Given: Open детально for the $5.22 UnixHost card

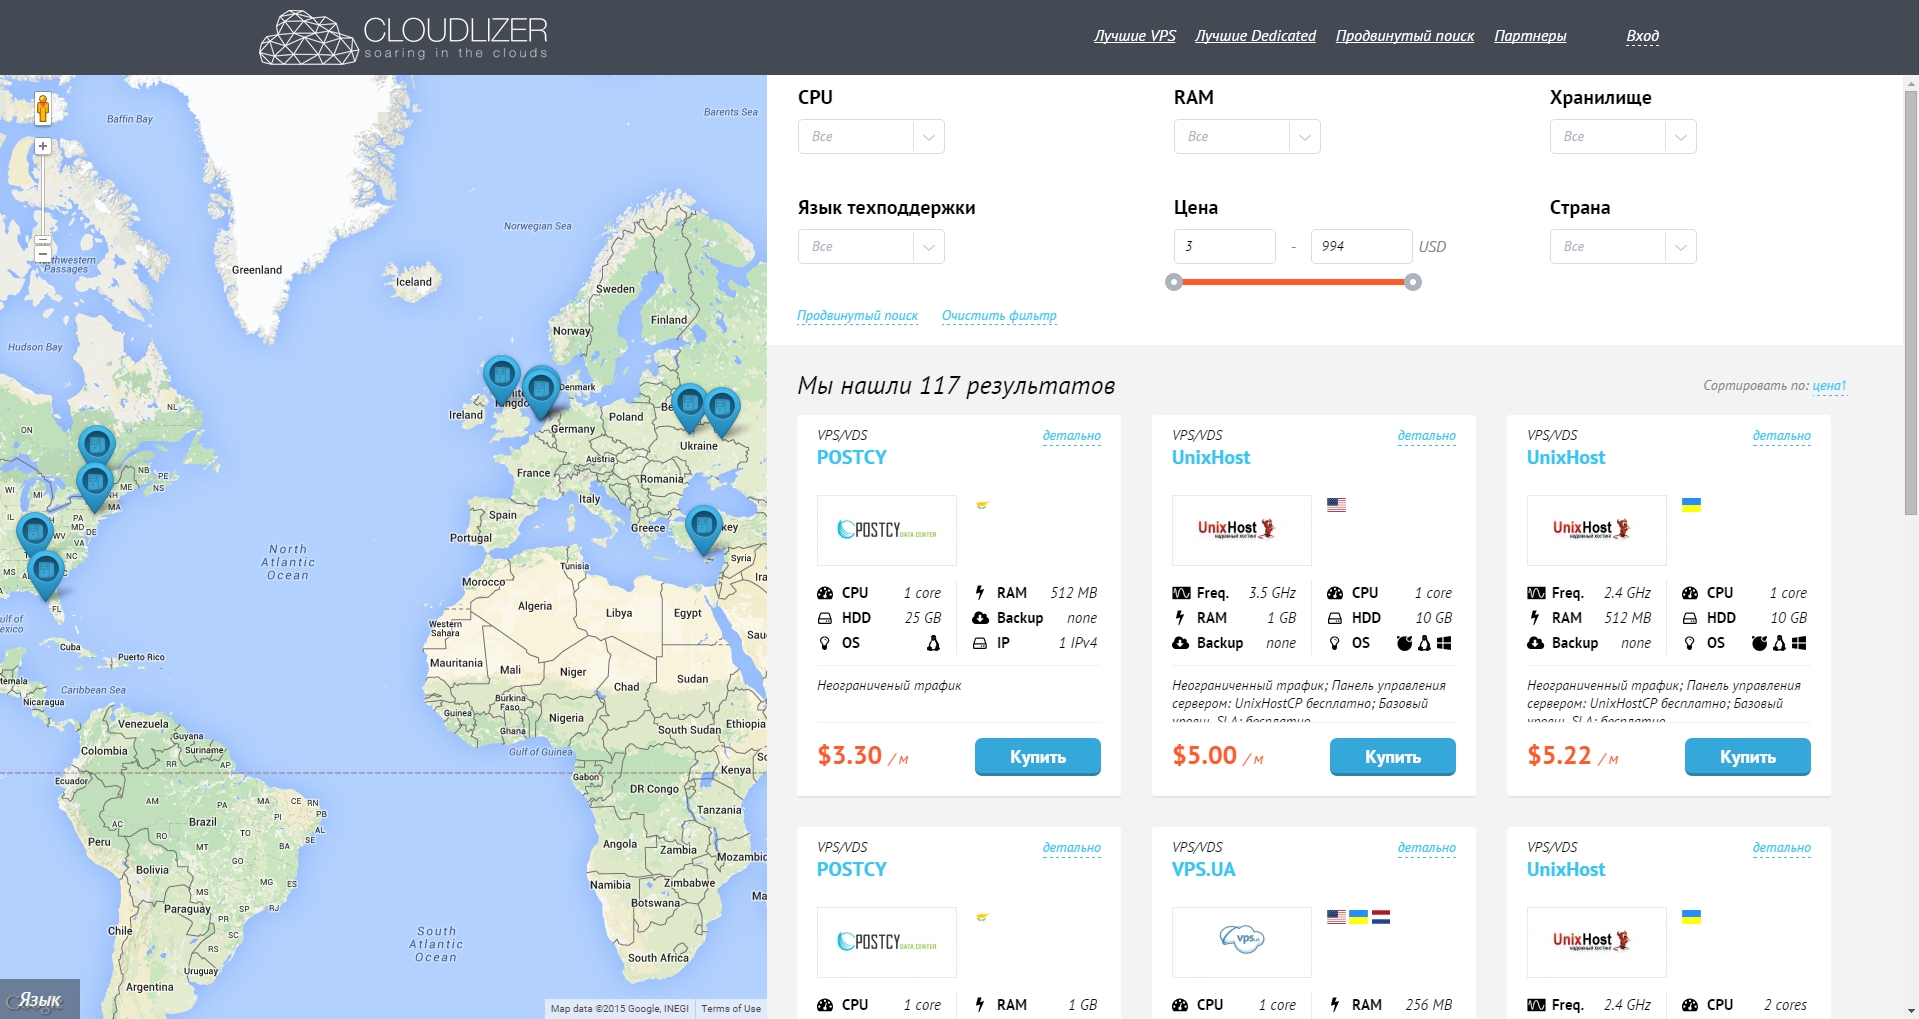Looking at the screenshot, I should [x=1781, y=436].
